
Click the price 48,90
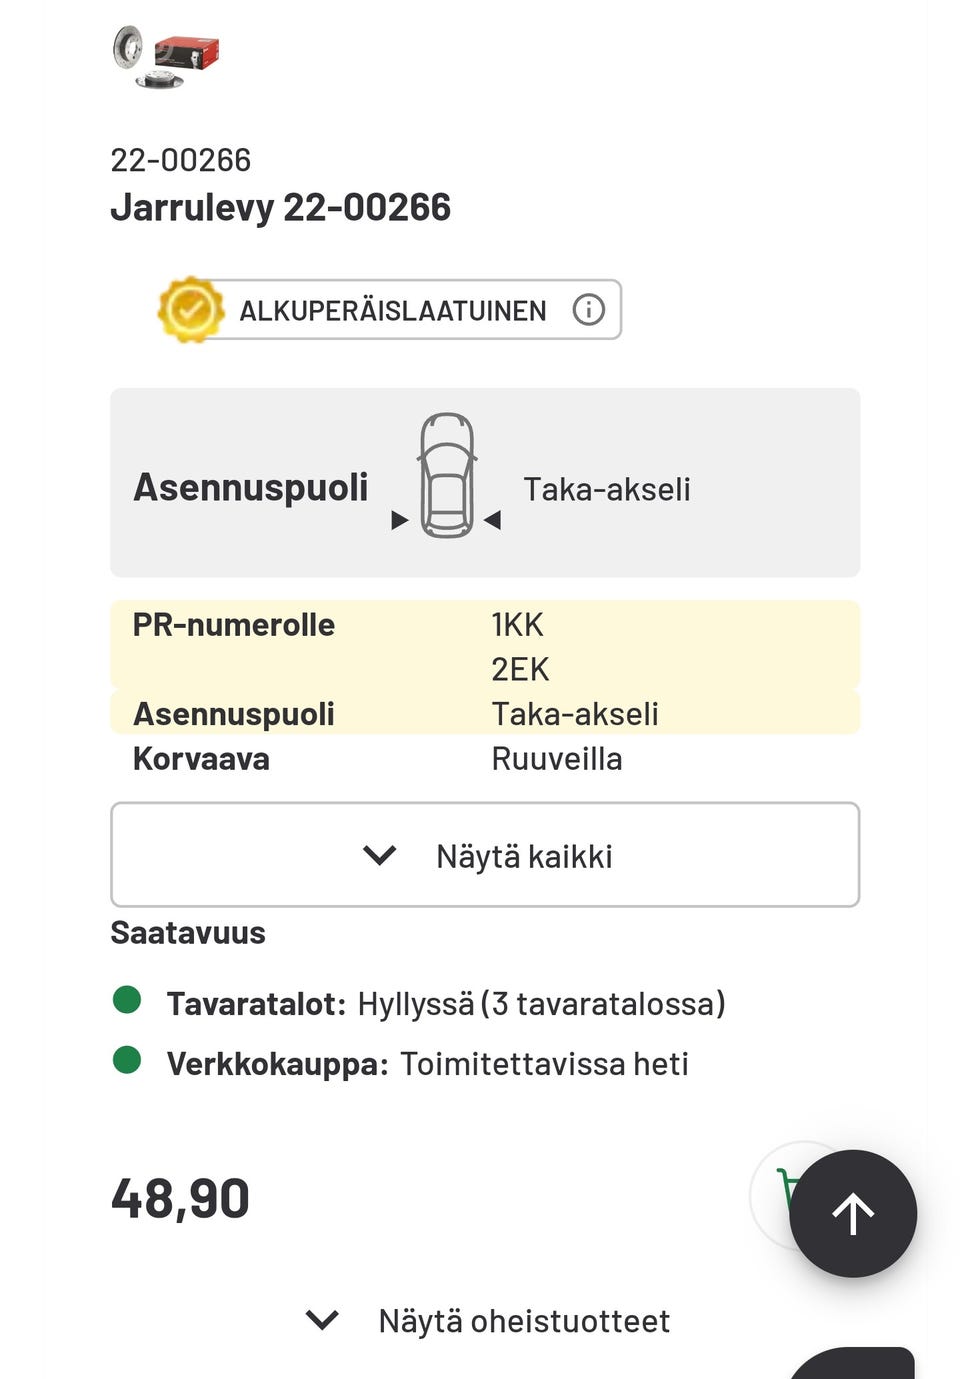coord(180,1196)
